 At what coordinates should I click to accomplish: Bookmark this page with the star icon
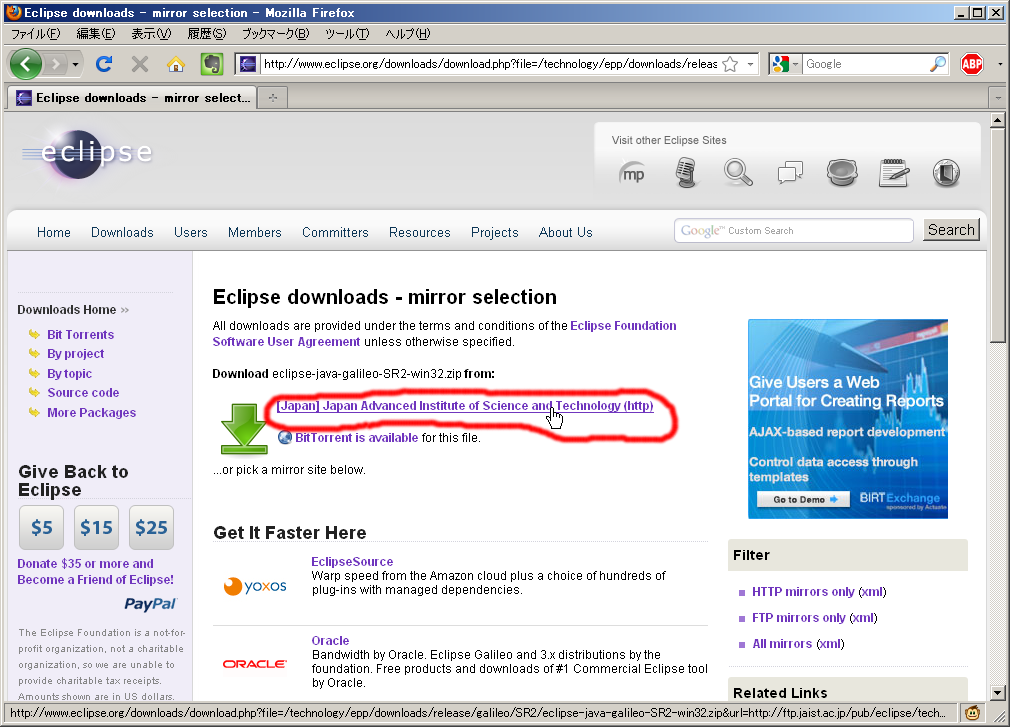(x=730, y=64)
